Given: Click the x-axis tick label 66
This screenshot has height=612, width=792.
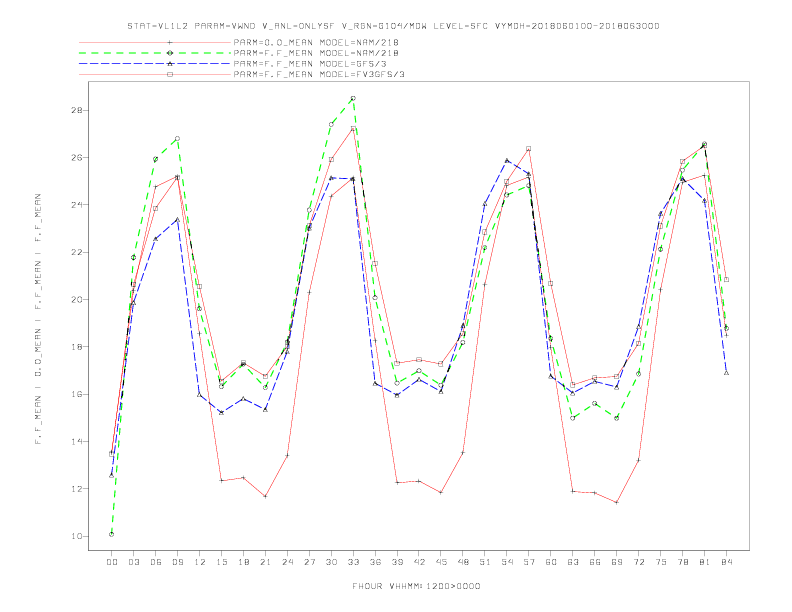Looking at the screenshot, I should (x=595, y=562).
